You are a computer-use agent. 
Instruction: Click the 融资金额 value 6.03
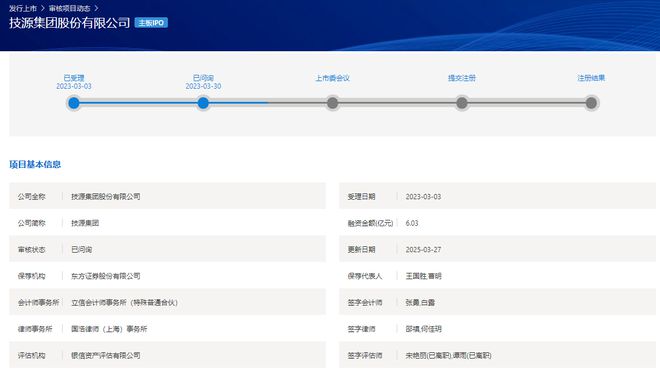click(412, 223)
